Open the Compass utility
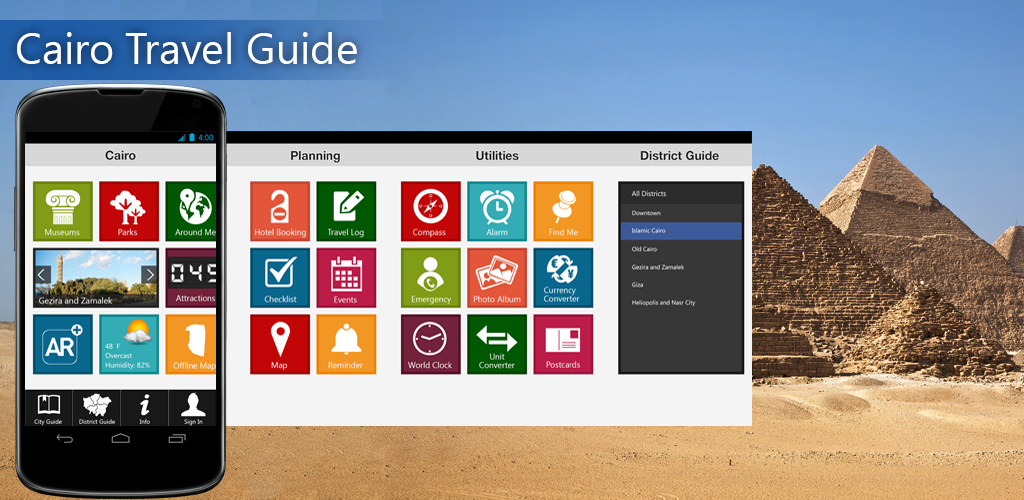This screenshot has height=500, width=1024. [x=431, y=211]
